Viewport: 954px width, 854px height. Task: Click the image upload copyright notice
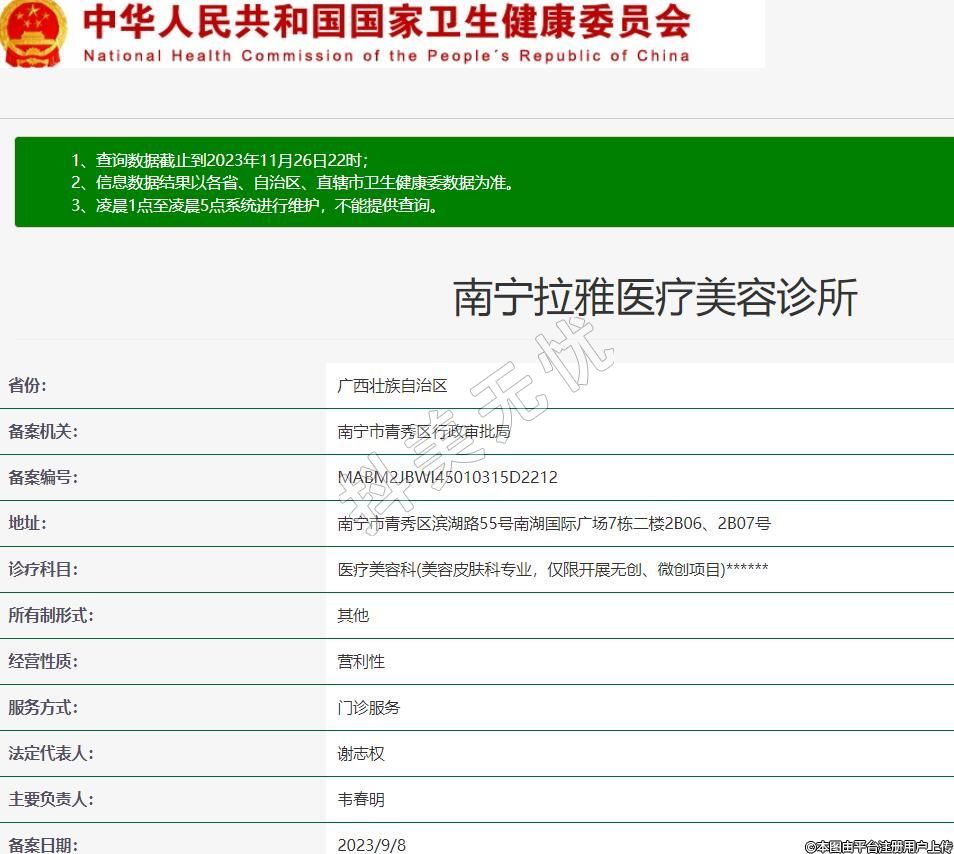coord(878,847)
